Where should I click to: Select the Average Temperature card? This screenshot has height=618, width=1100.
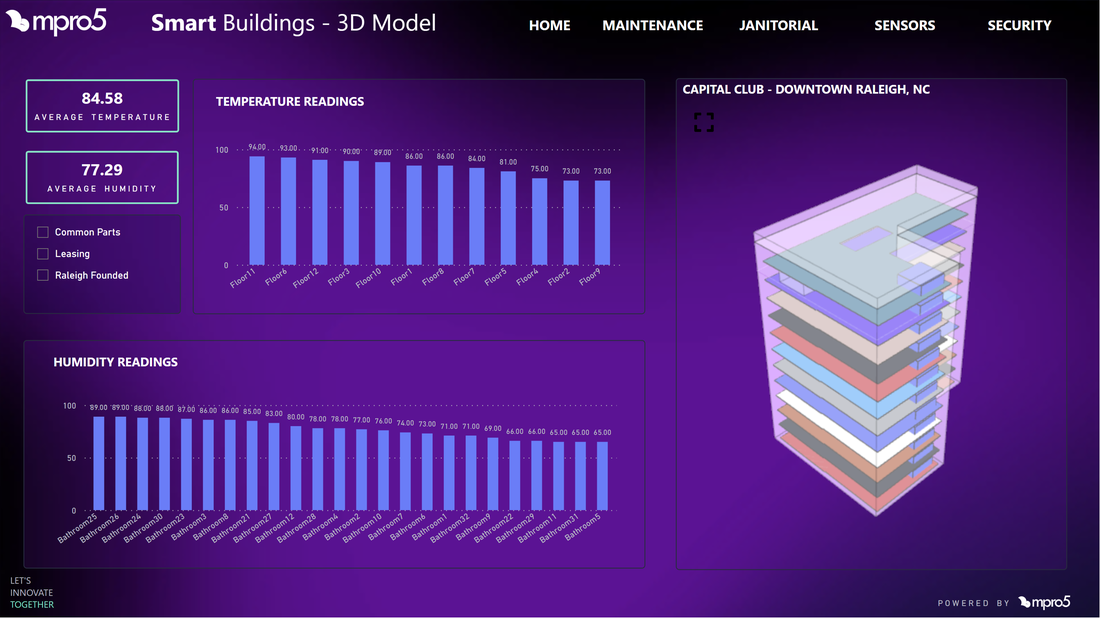(102, 105)
